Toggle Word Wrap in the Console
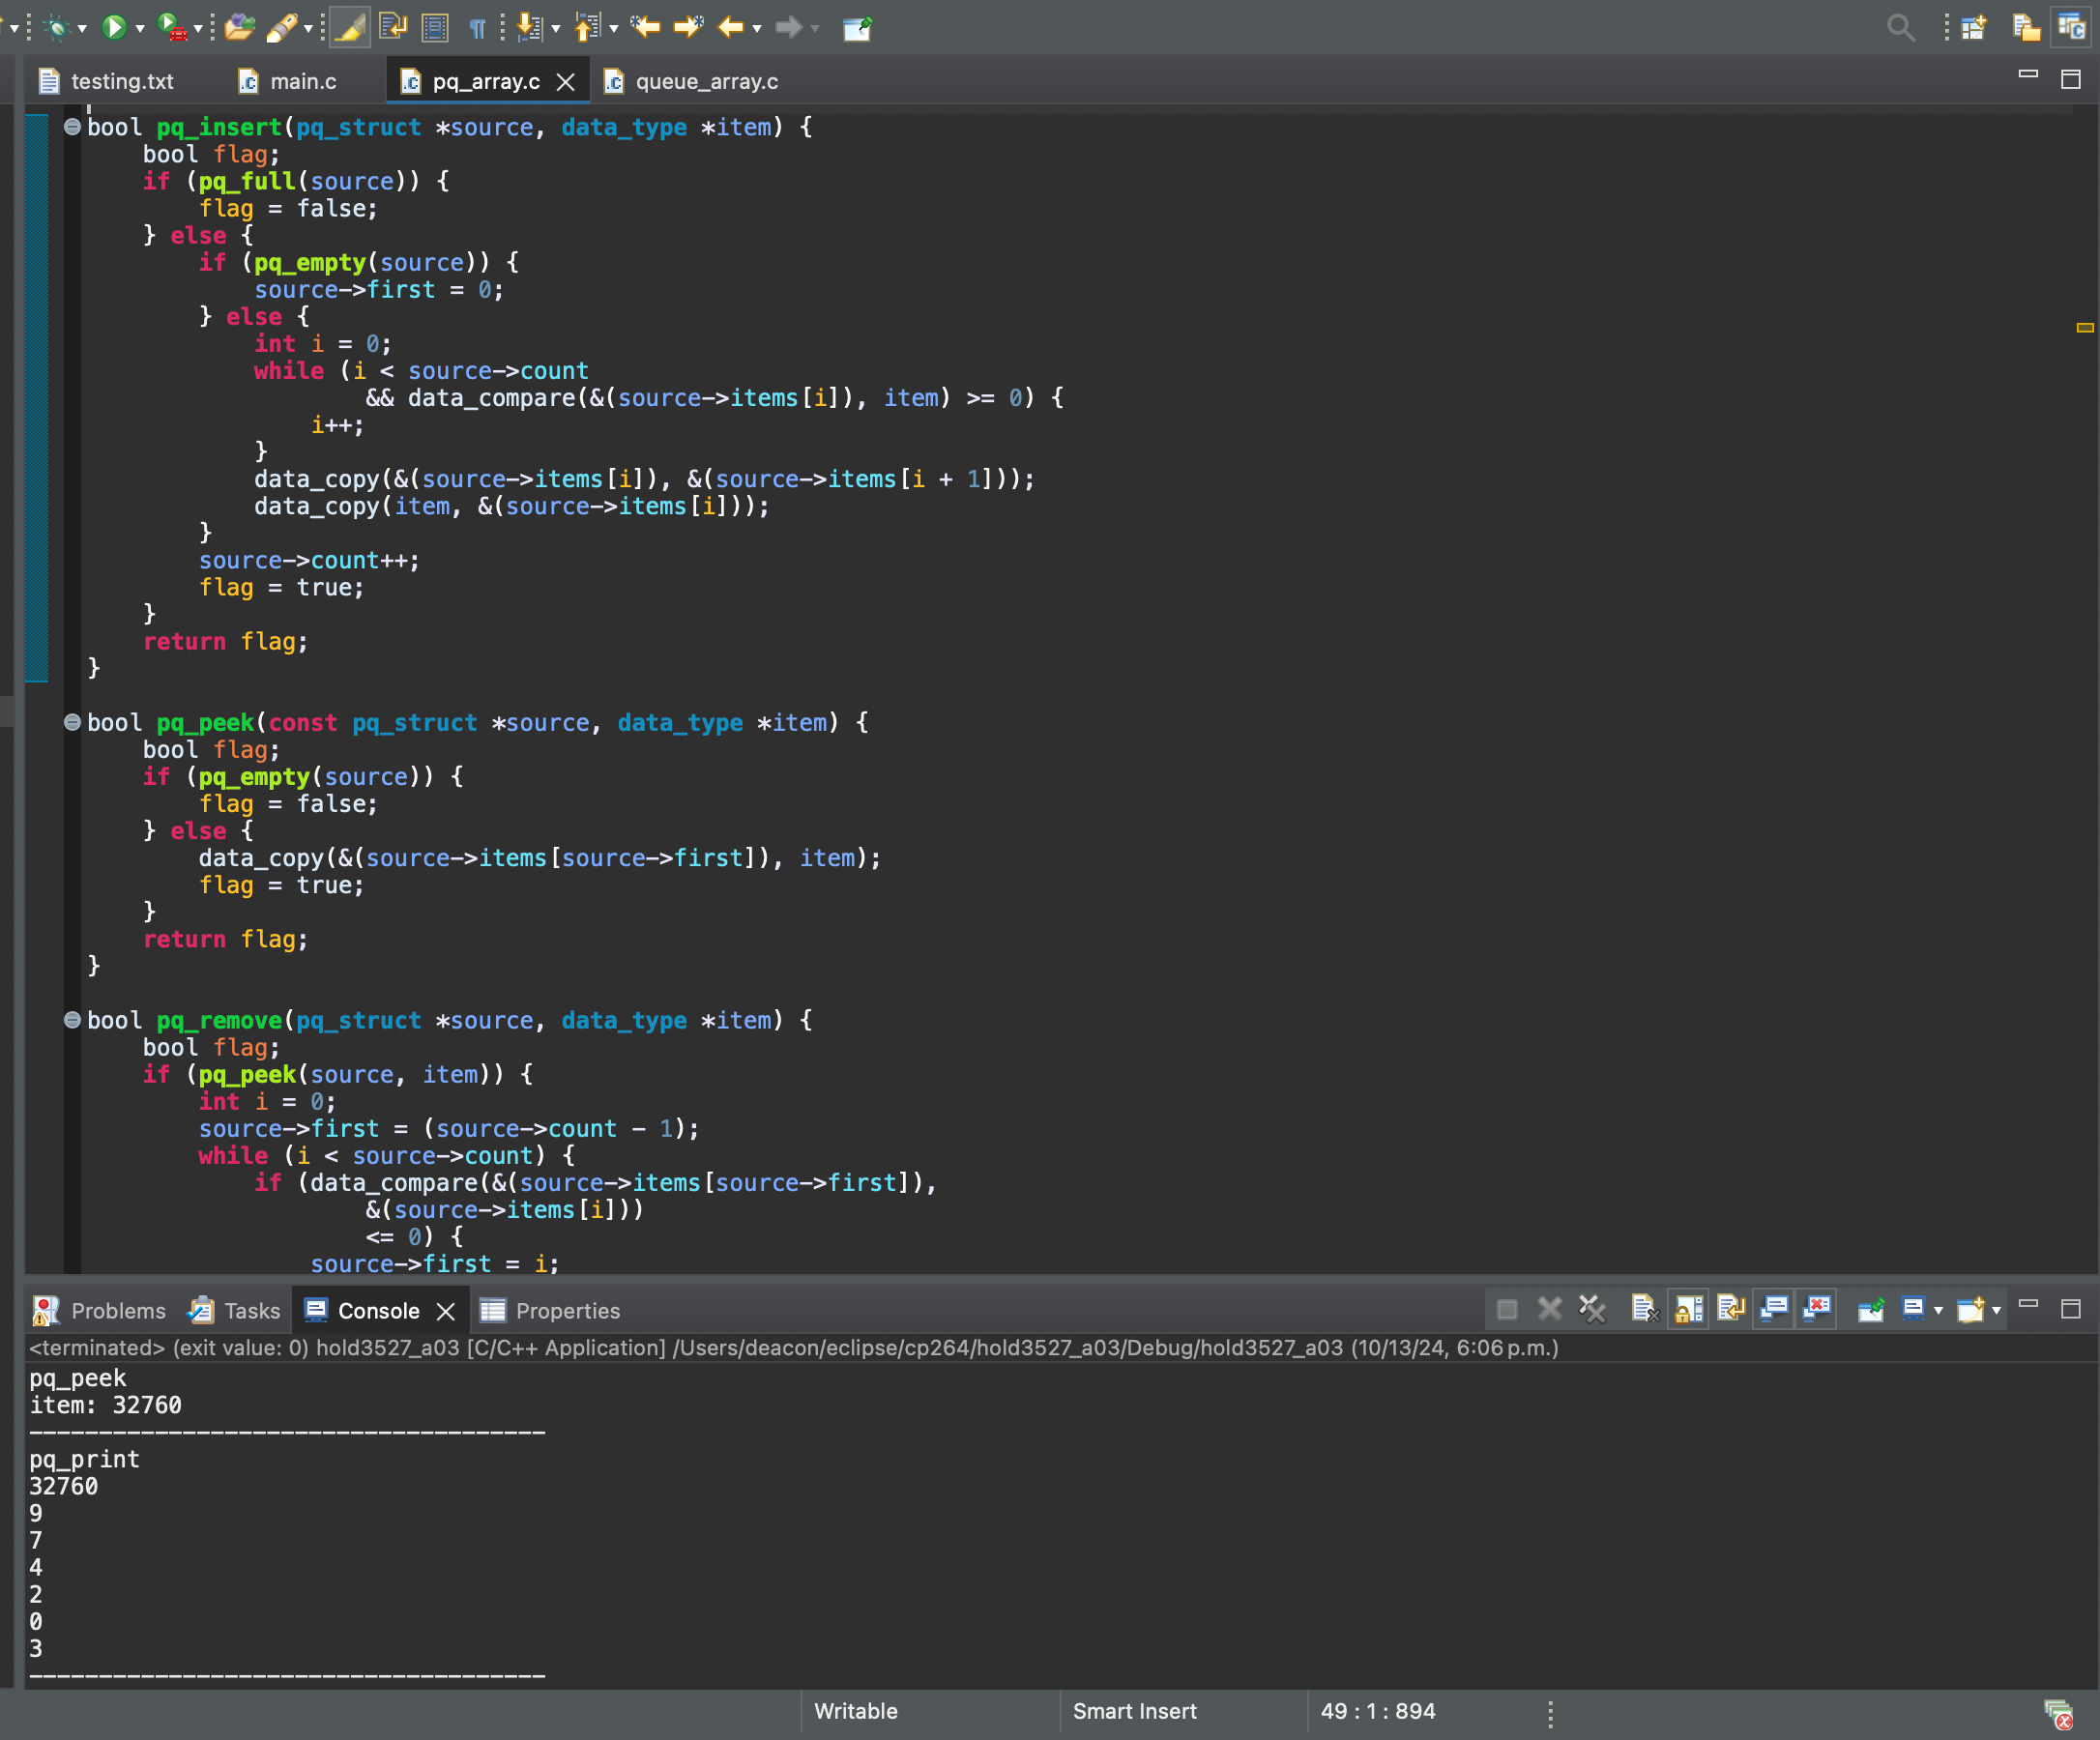2100x1740 pixels. coord(1731,1309)
